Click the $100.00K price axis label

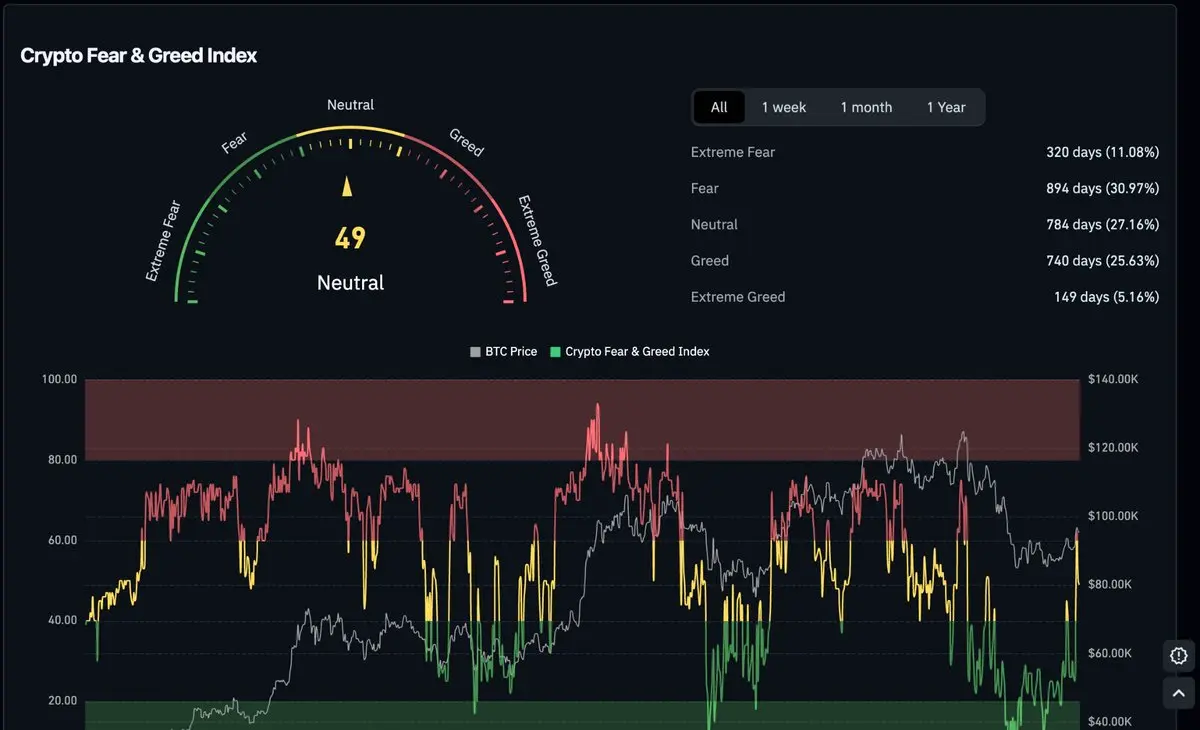[x=1113, y=516]
